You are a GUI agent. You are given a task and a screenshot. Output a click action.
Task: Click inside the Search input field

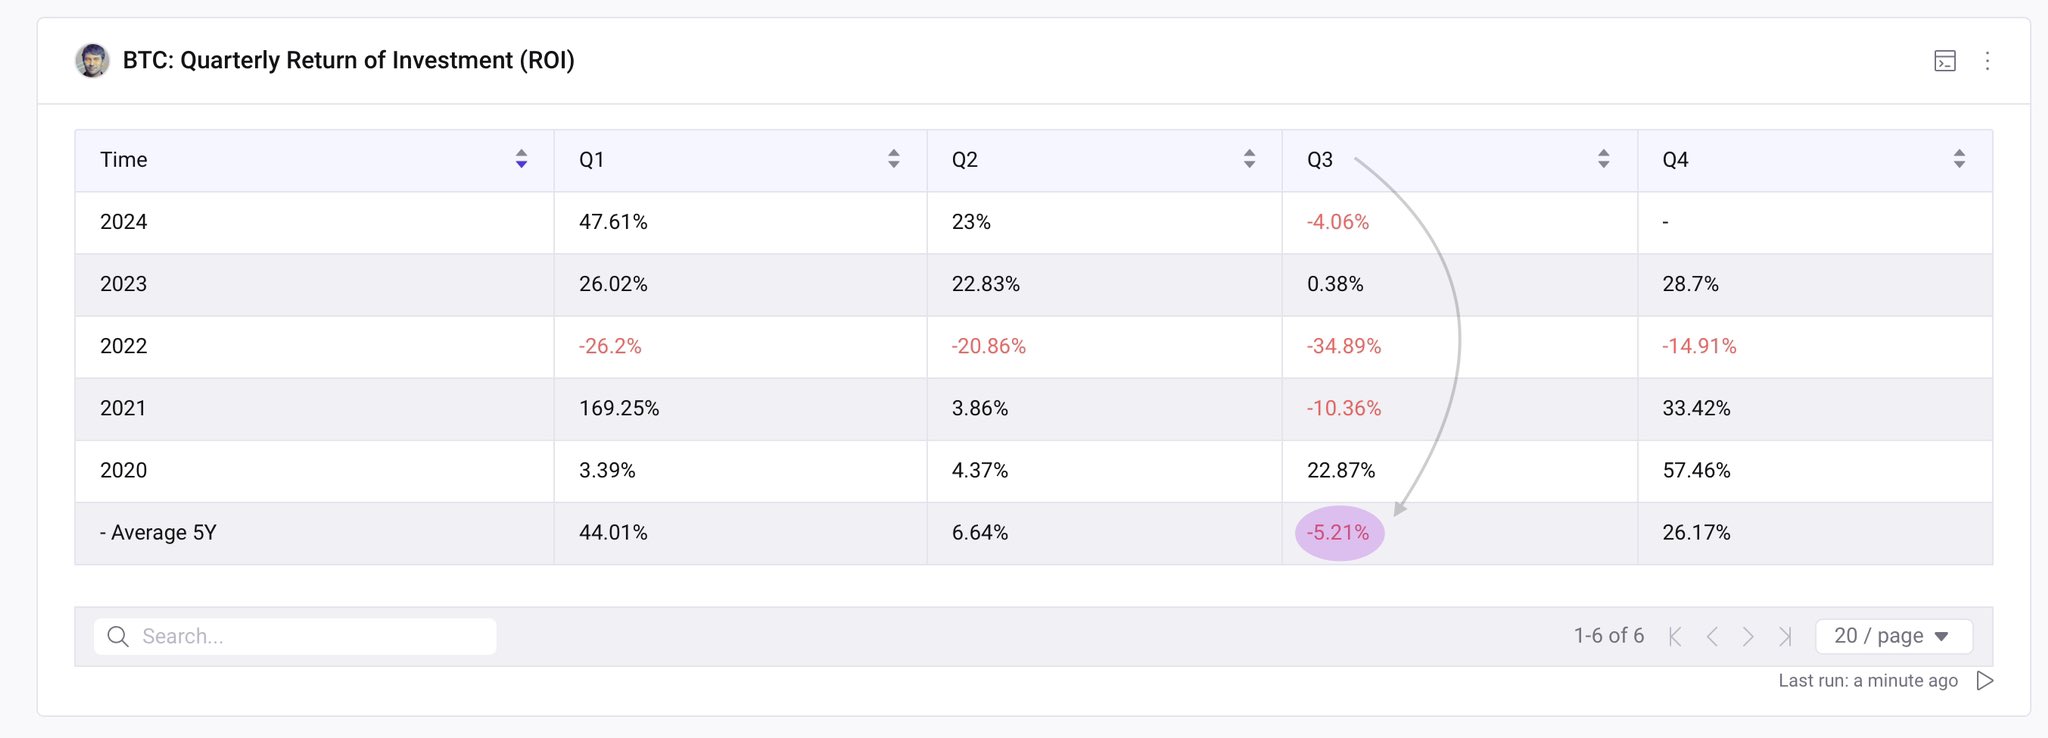(310, 637)
